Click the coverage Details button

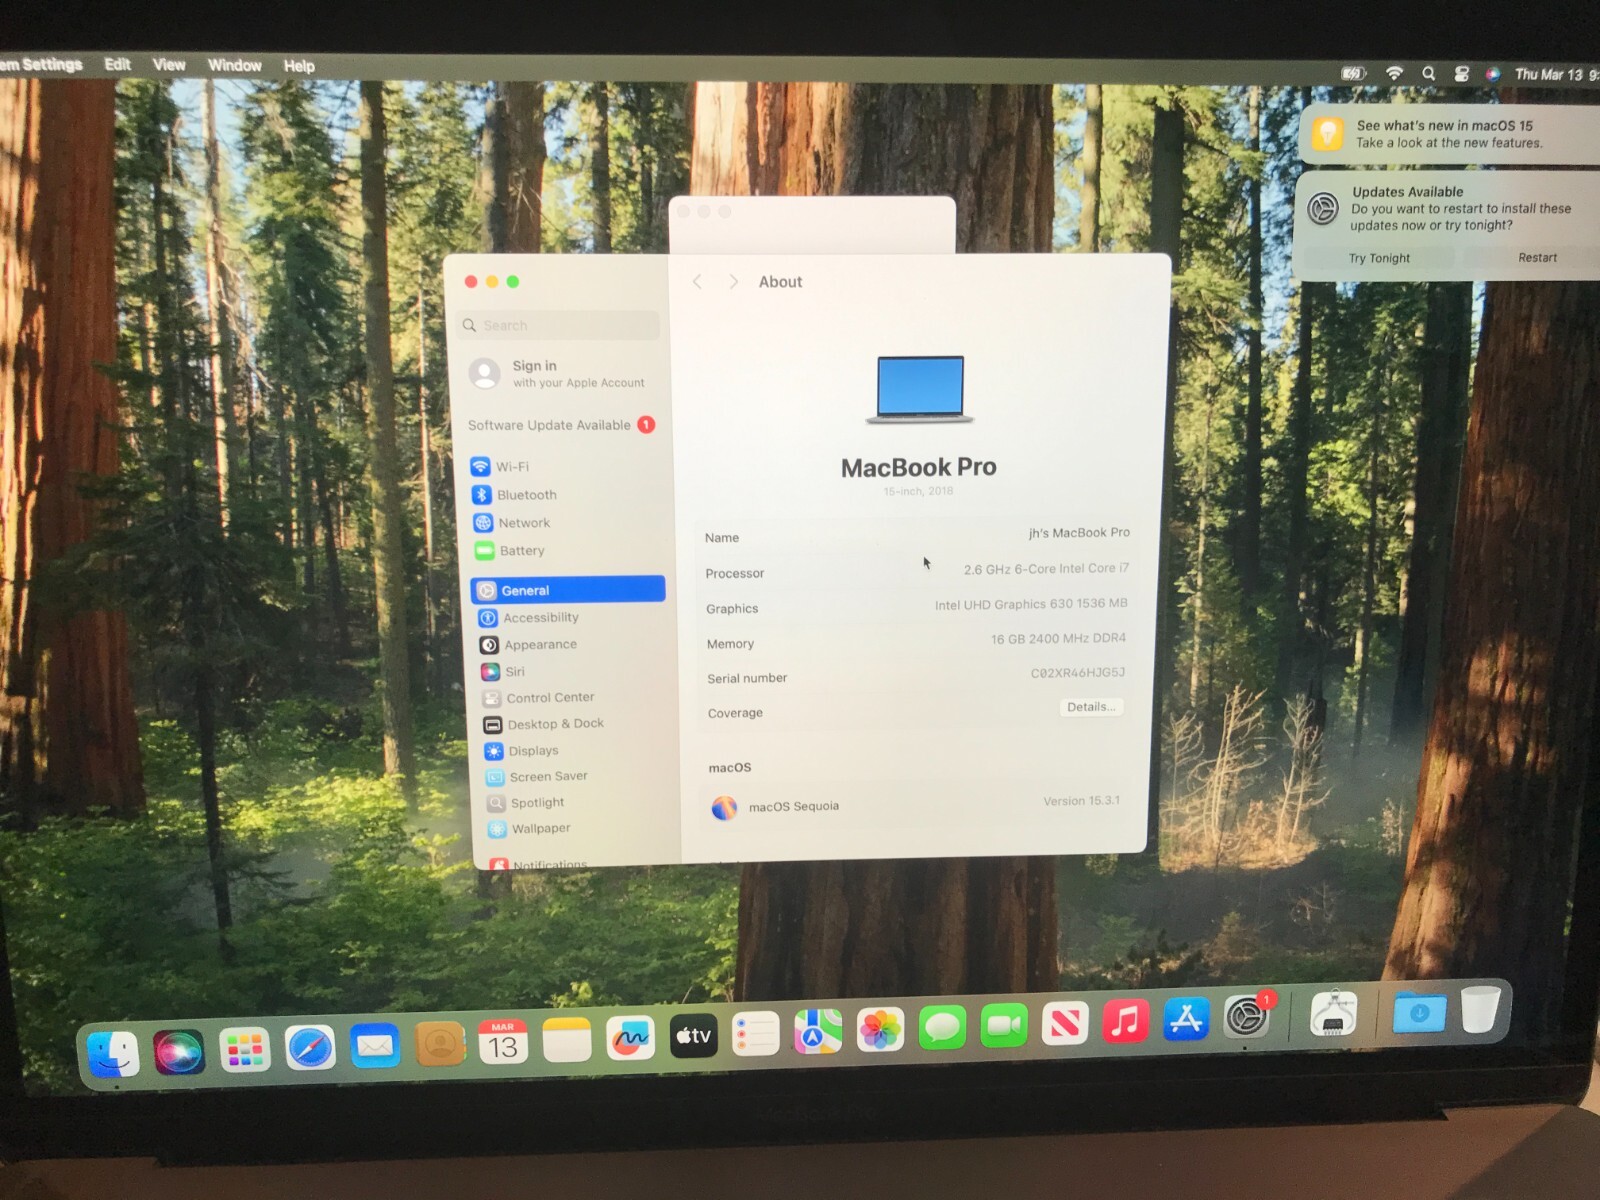tap(1090, 707)
